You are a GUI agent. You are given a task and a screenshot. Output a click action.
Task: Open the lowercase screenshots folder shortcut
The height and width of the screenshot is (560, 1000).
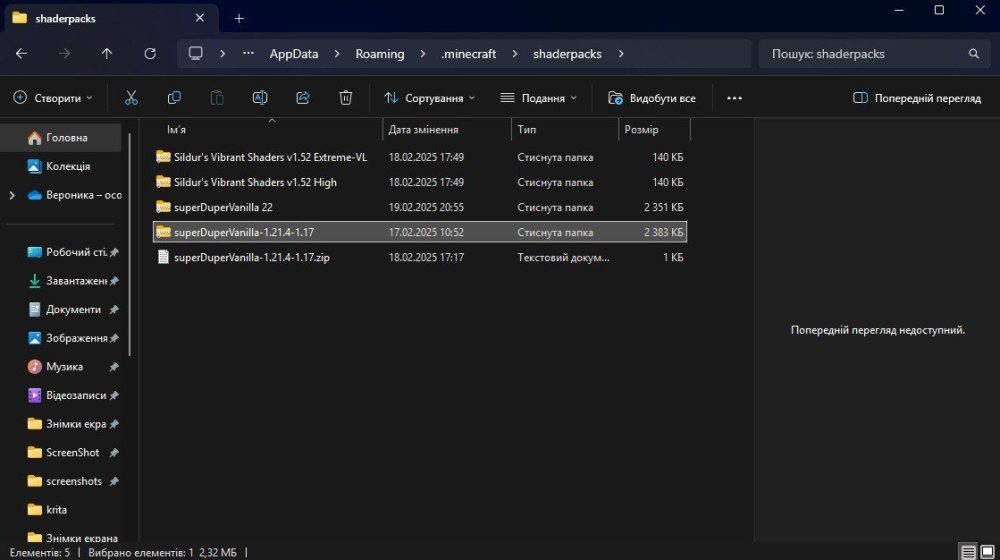point(64,481)
